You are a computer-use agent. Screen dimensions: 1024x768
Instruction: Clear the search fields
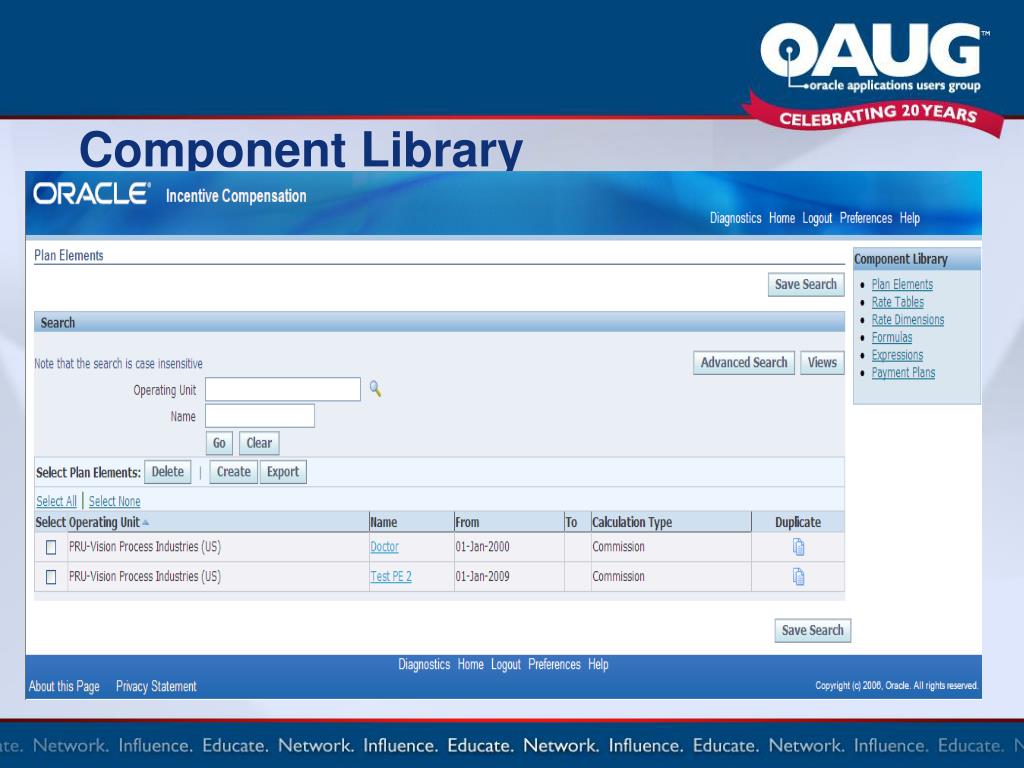pos(259,443)
